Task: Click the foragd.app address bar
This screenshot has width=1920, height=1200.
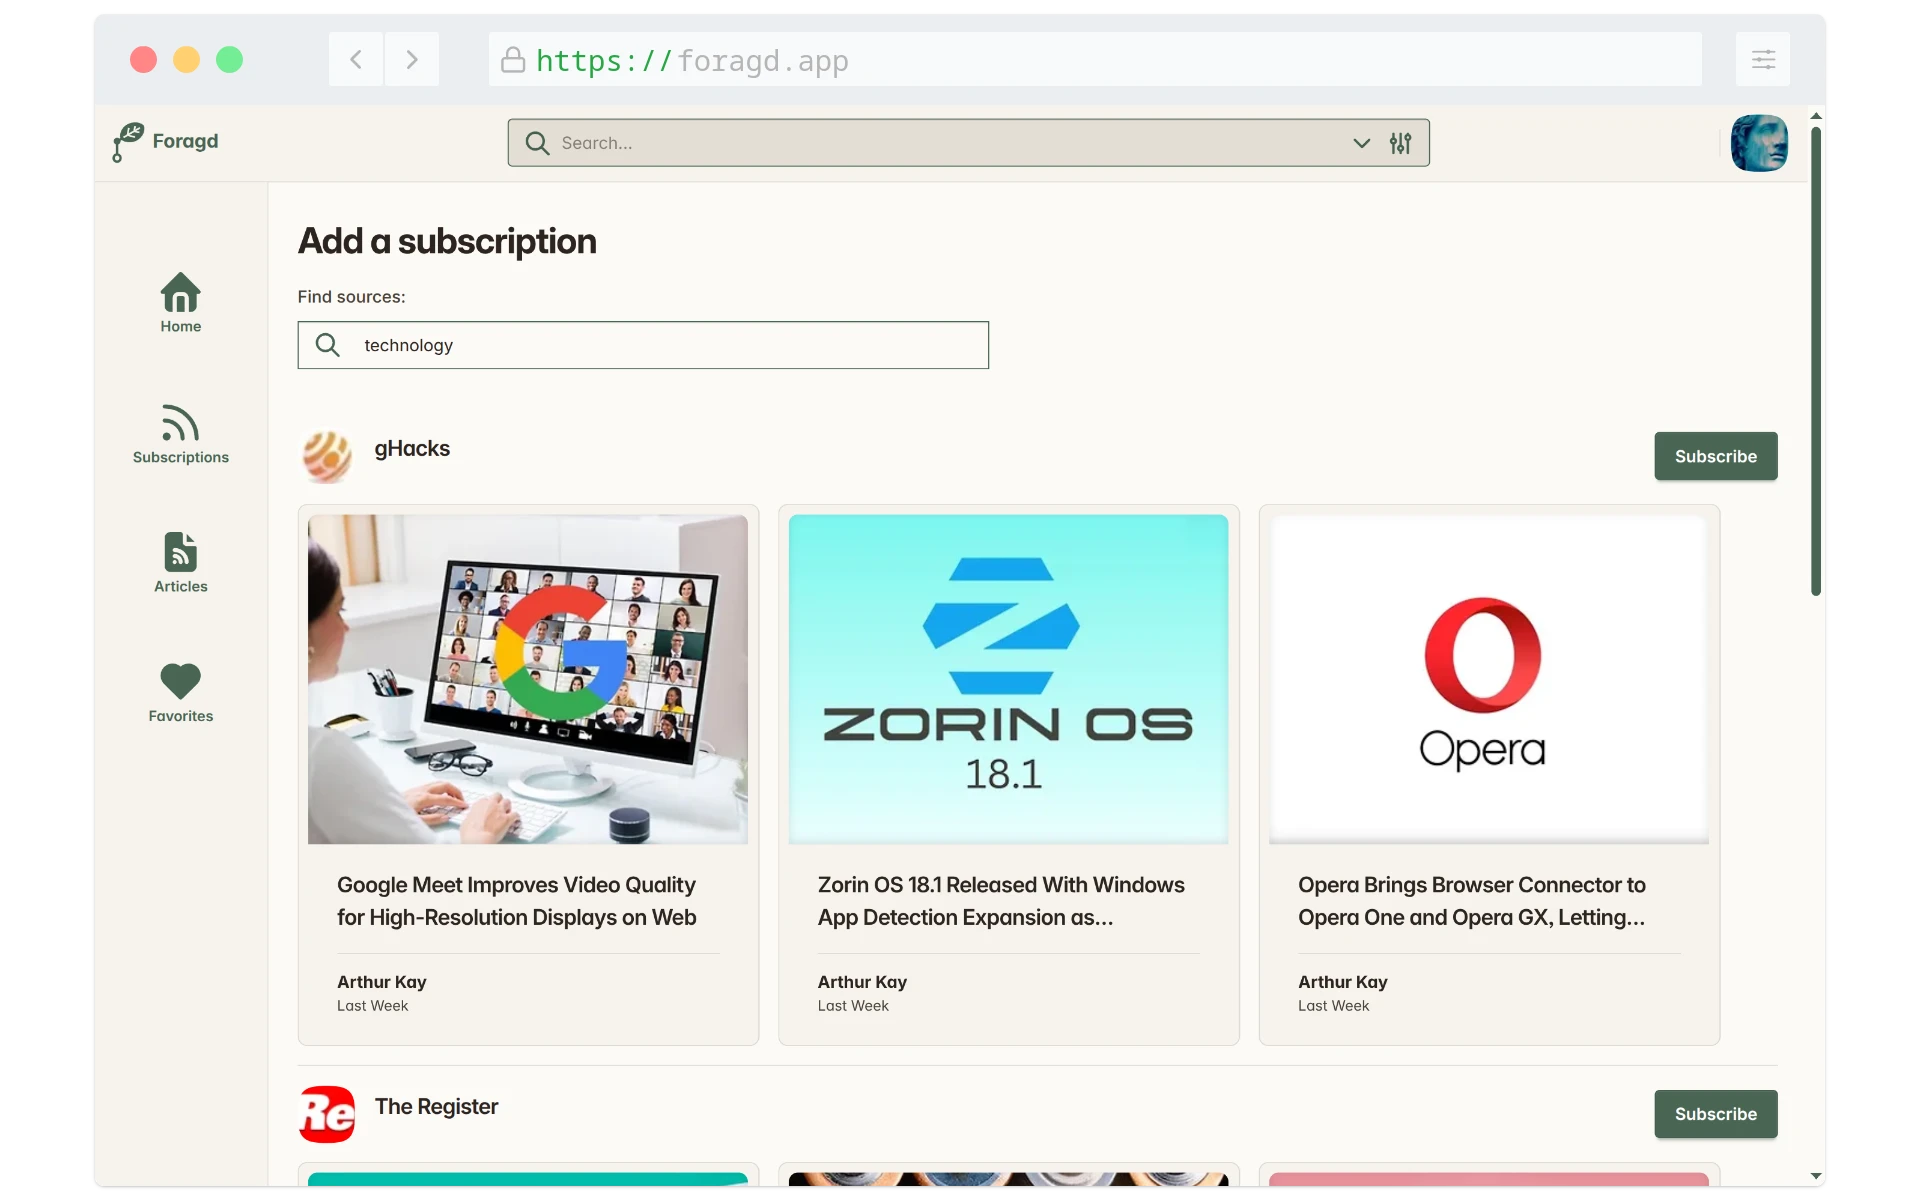Action: coord(1095,59)
